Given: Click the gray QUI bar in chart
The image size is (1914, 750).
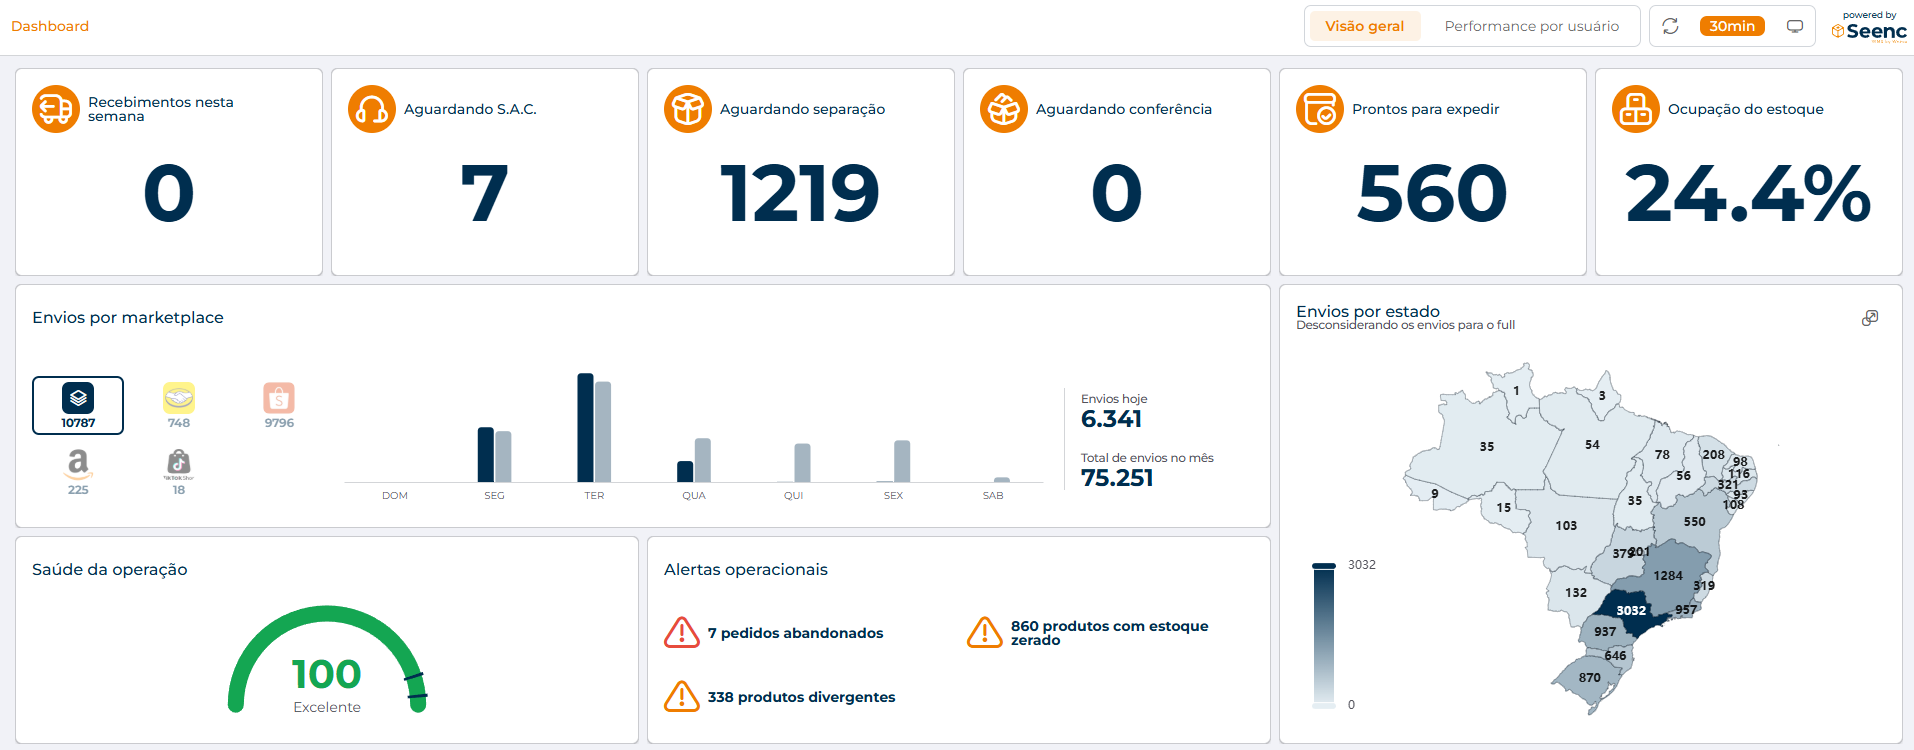Looking at the screenshot, I should [x=802, y=463].
